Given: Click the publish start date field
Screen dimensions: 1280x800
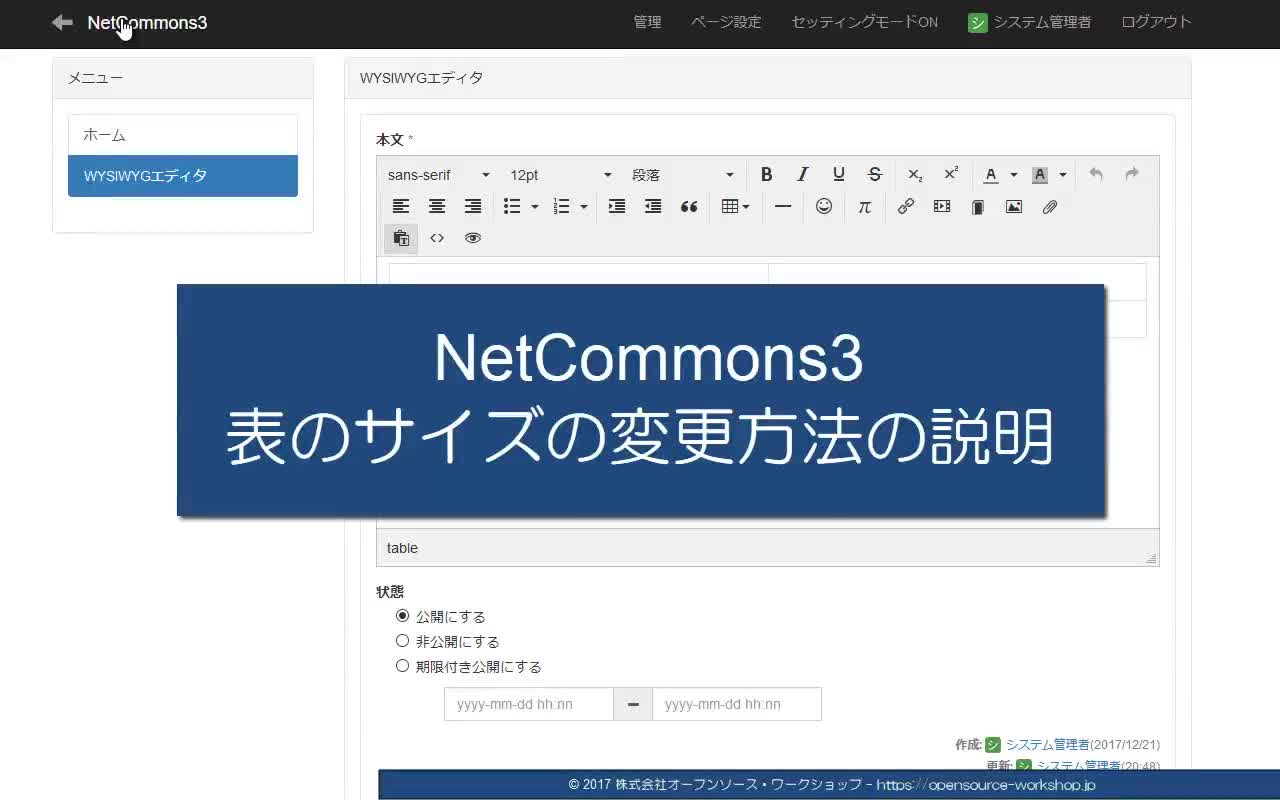Looking at the screenshot, I should (x=529, y=704).
